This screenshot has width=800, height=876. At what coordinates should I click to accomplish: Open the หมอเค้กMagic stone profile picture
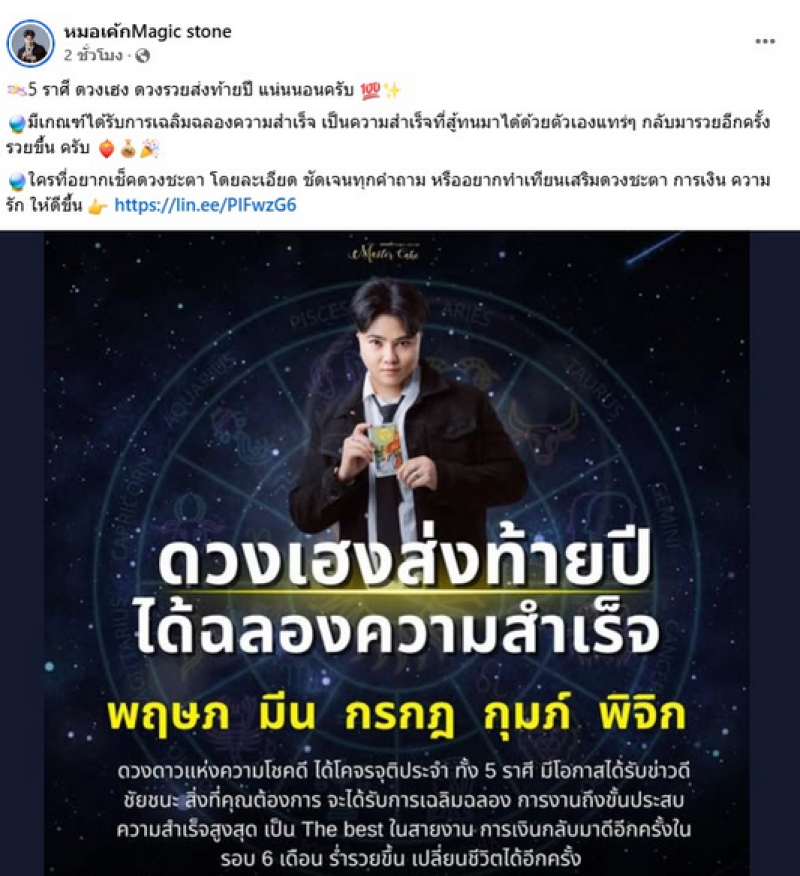pyautogui.click(x=31, y=43)
